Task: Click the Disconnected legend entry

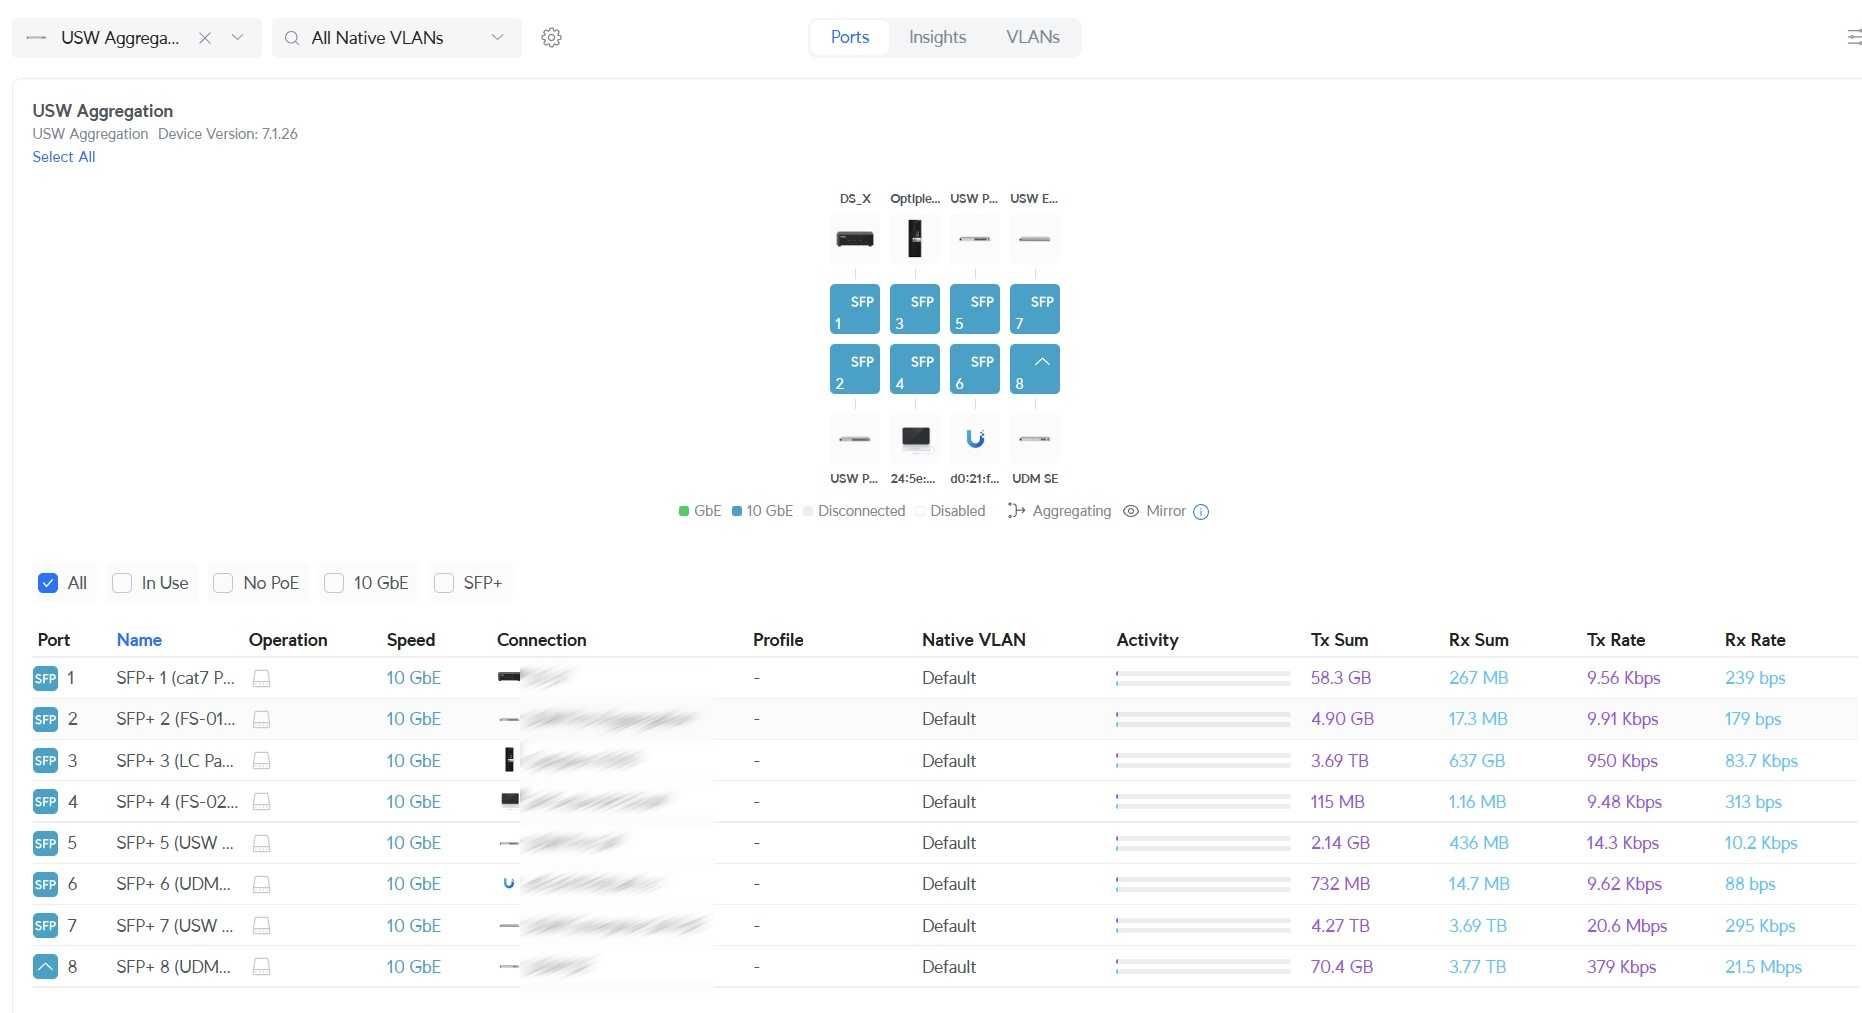Action: click(x=854, y=511)
